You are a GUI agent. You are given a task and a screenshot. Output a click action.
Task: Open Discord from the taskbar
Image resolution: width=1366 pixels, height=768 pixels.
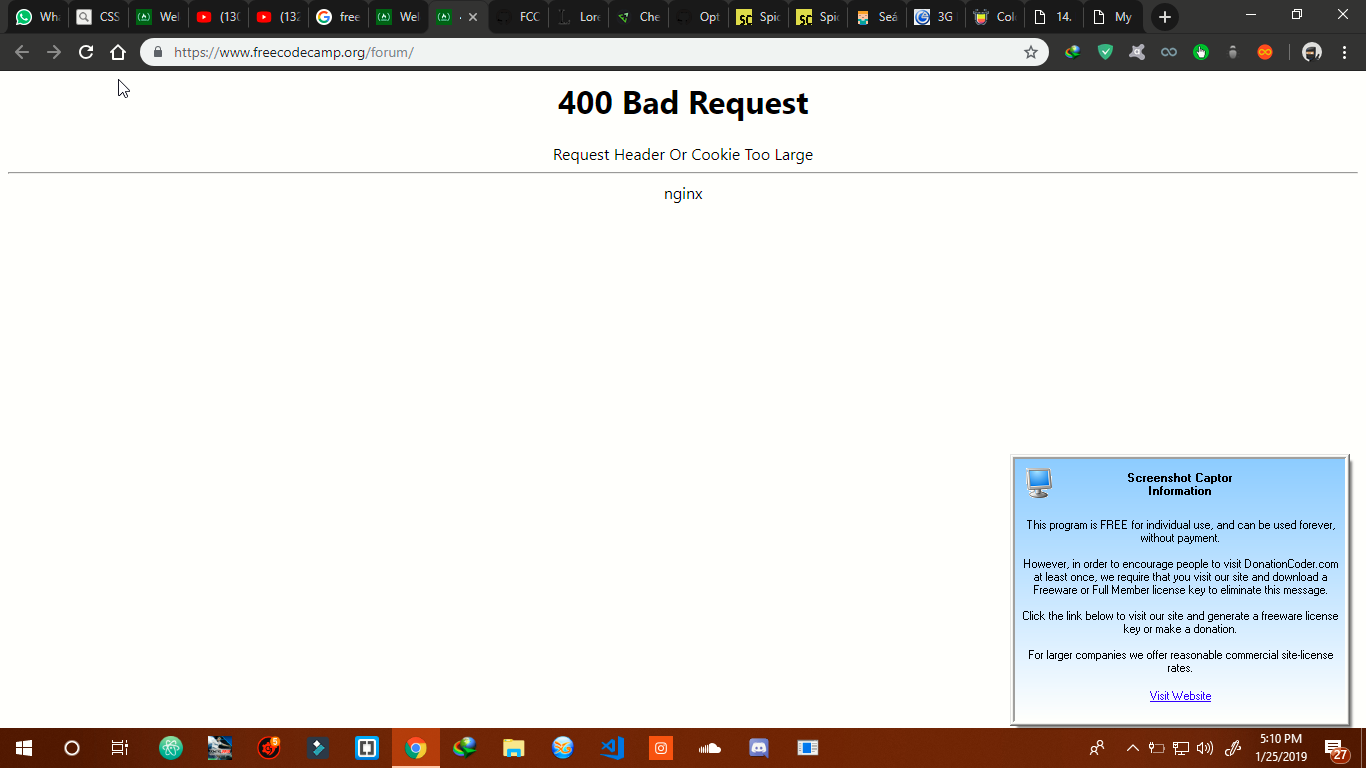[x=758, y=748]
